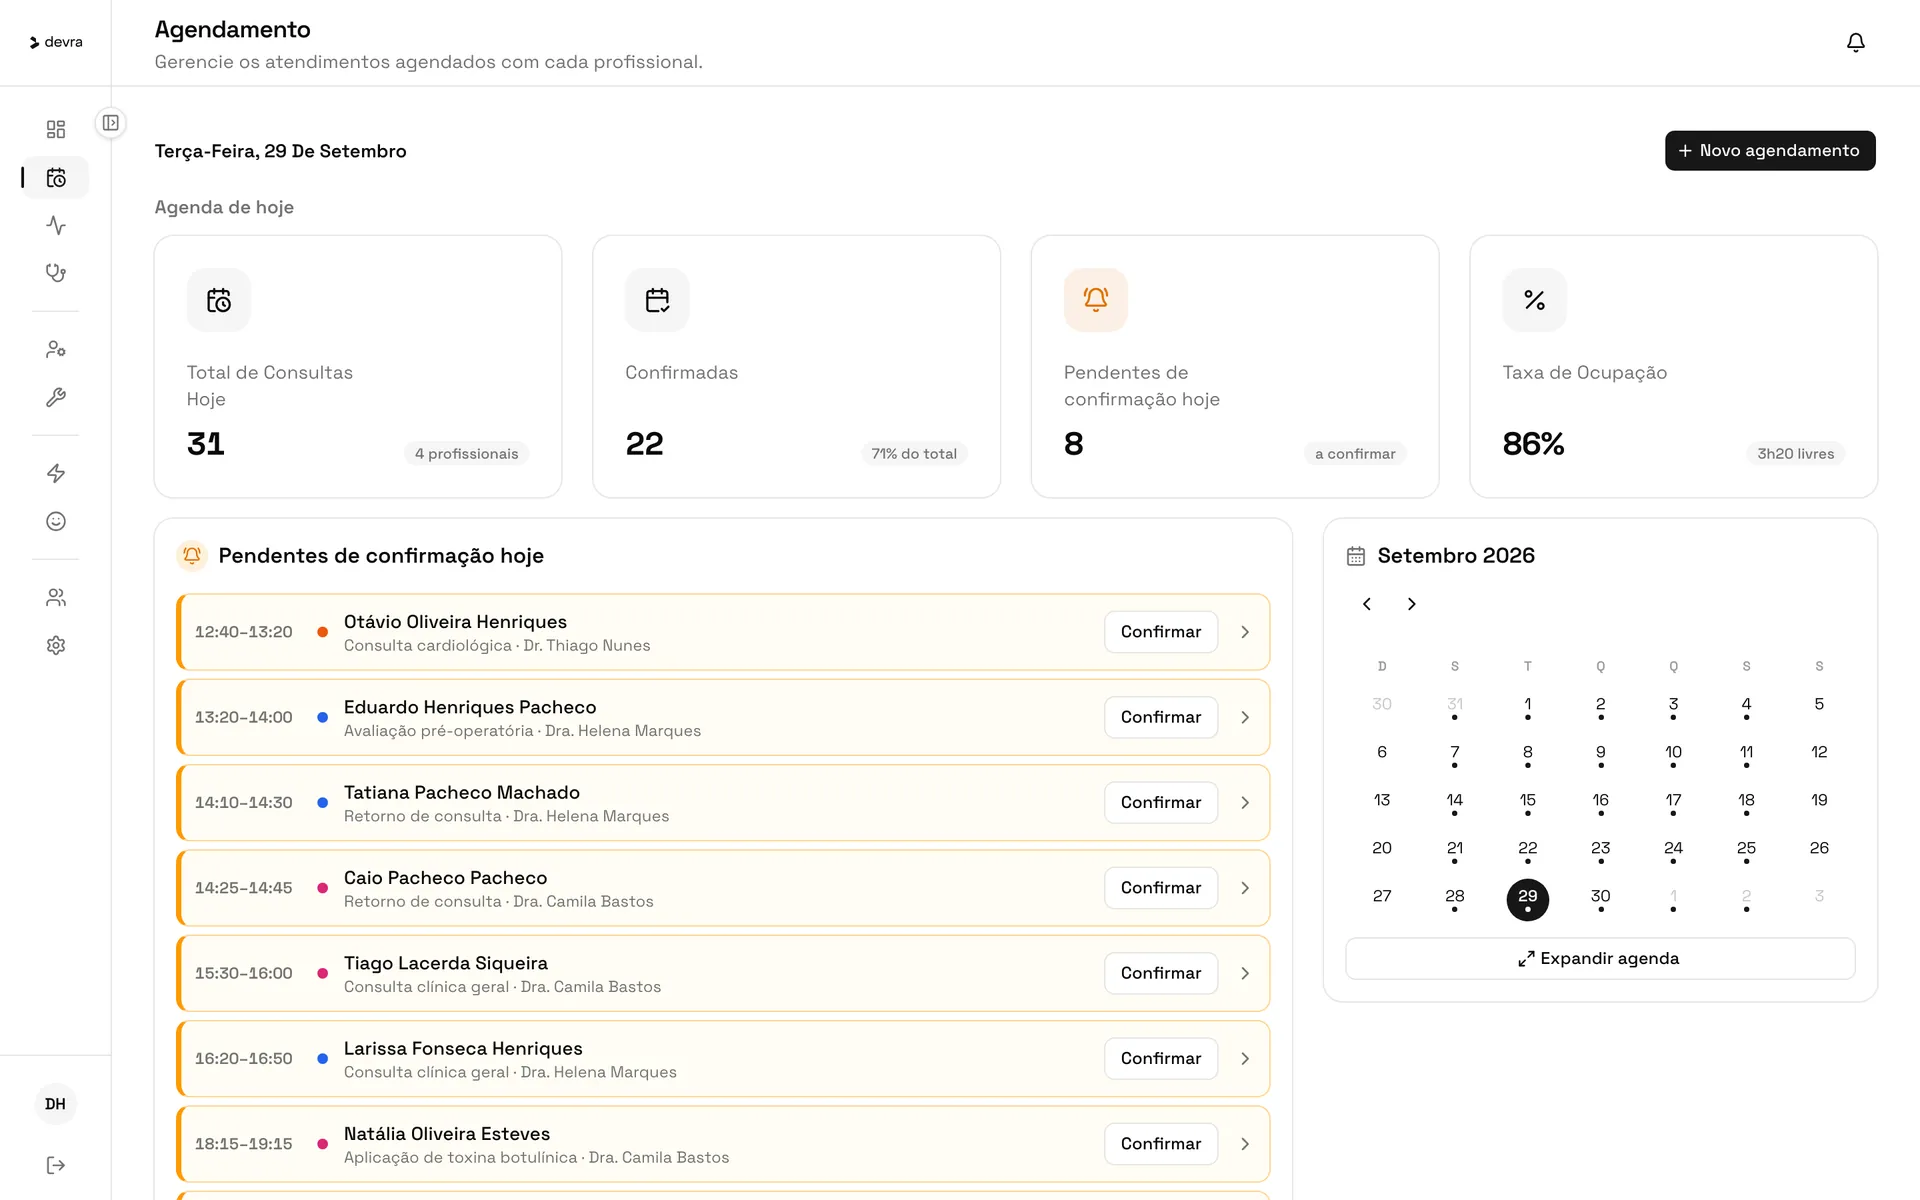Click the Confirmadas value 22
1920x1200 pixels.
[x=644, y=444]
